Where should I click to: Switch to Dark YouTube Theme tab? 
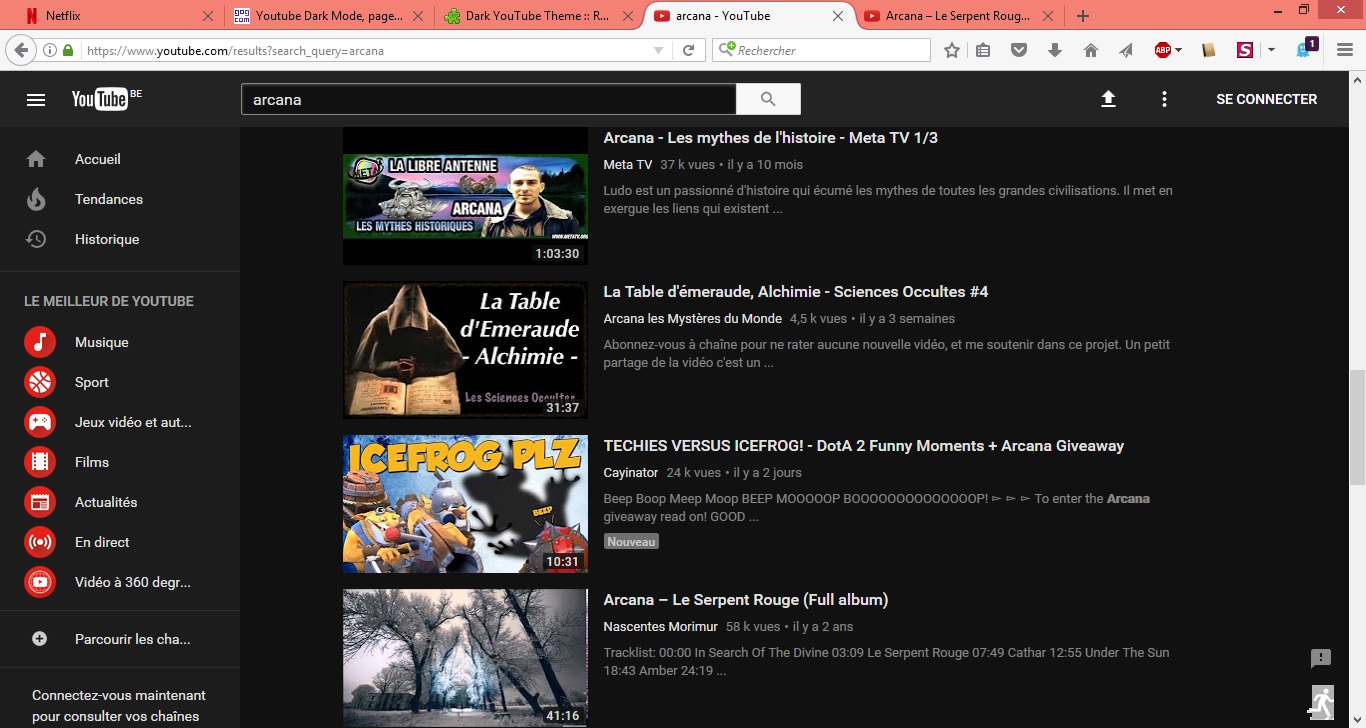[536, 16]
